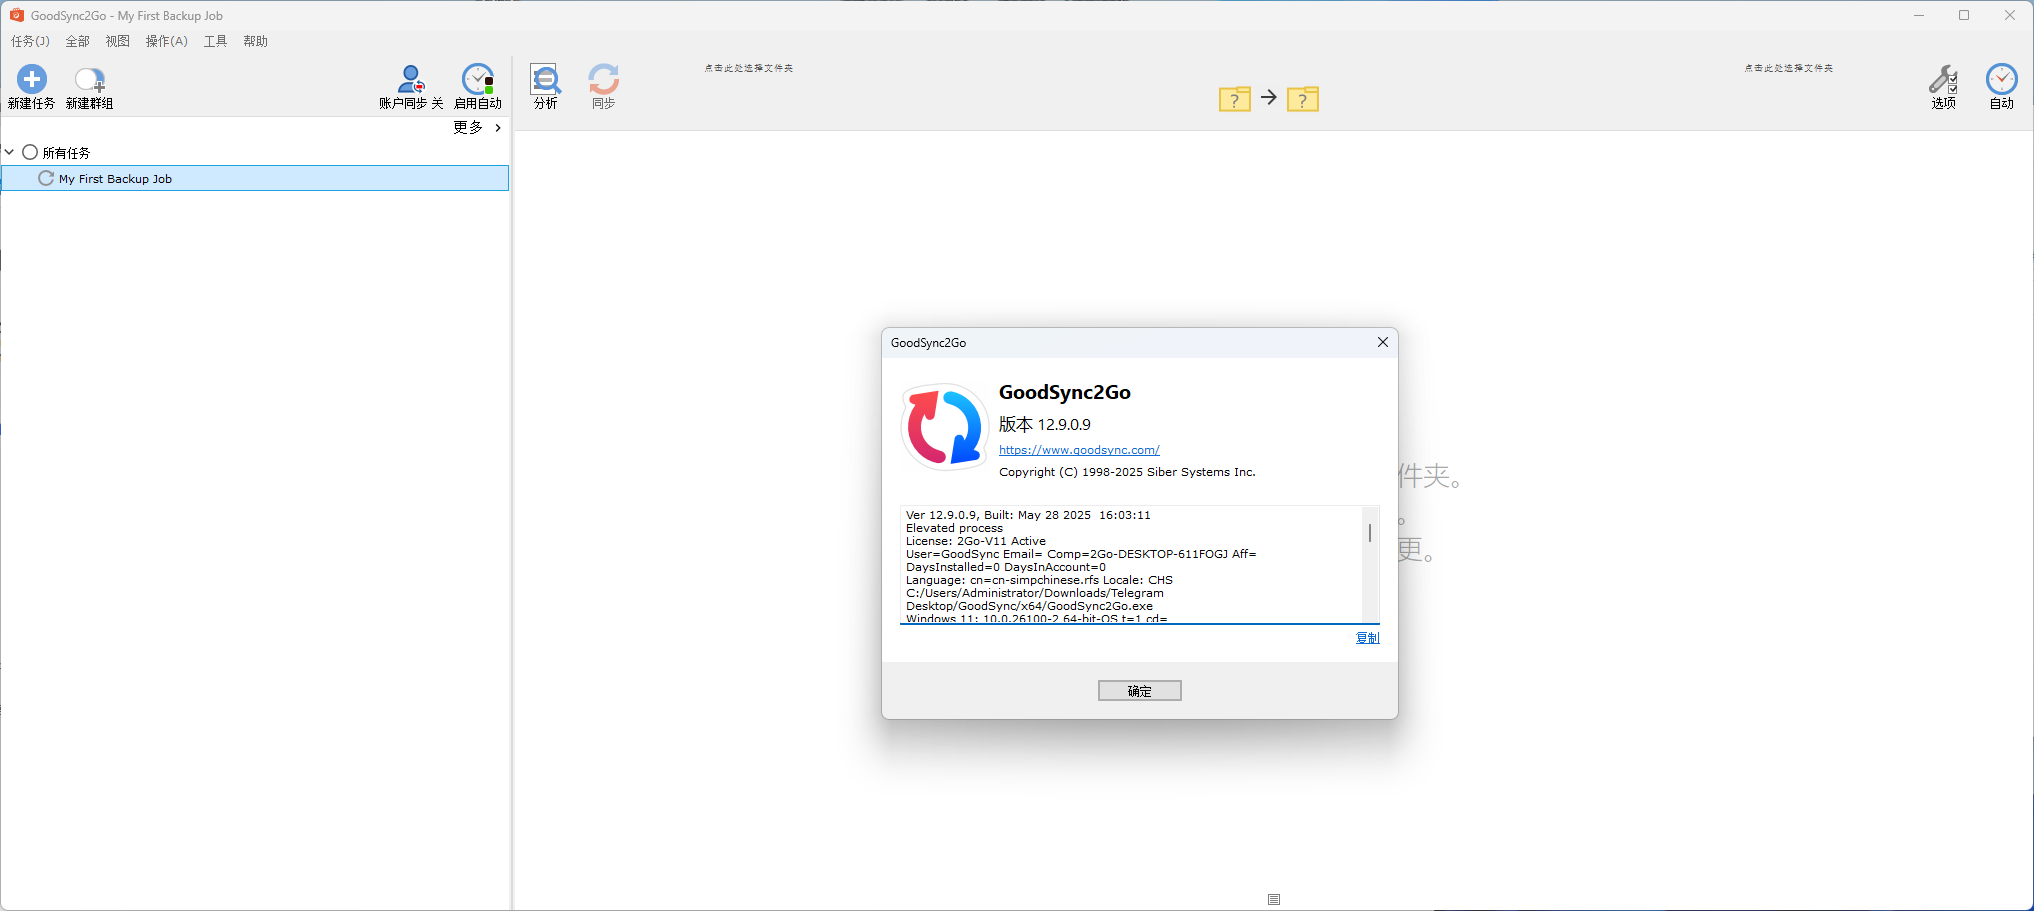Open the 选项 (Options) wrench icon
2034x911 pixels.
pos(1943,86)
